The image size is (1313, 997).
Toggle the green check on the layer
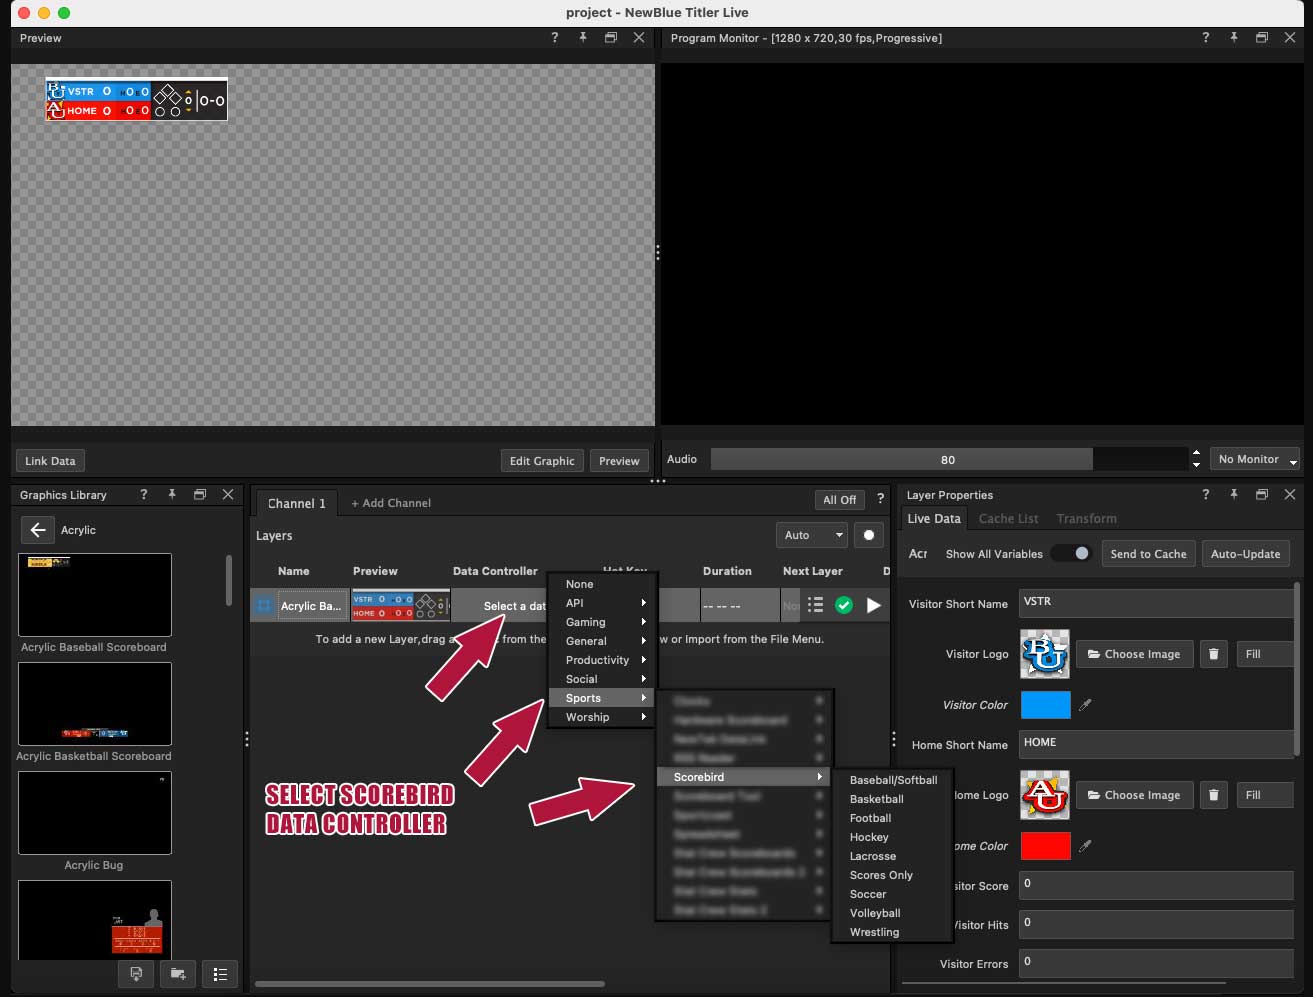844,605
